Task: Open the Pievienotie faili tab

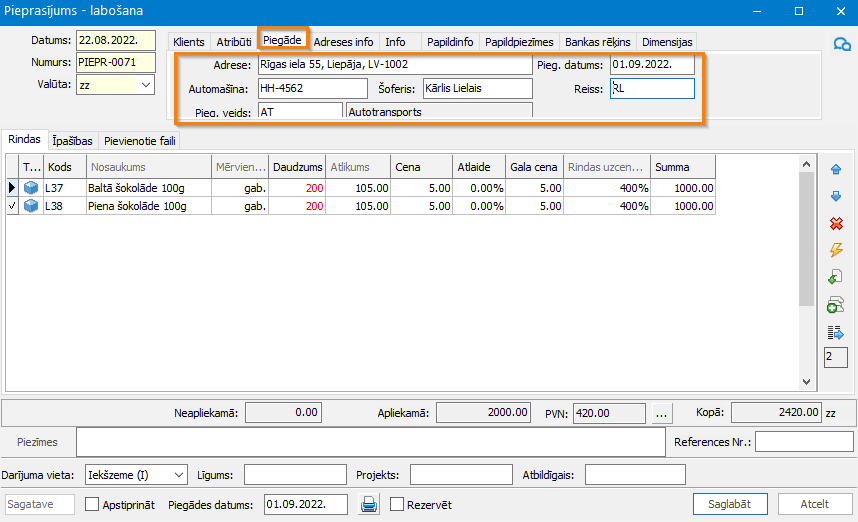Action: [140, 141]
